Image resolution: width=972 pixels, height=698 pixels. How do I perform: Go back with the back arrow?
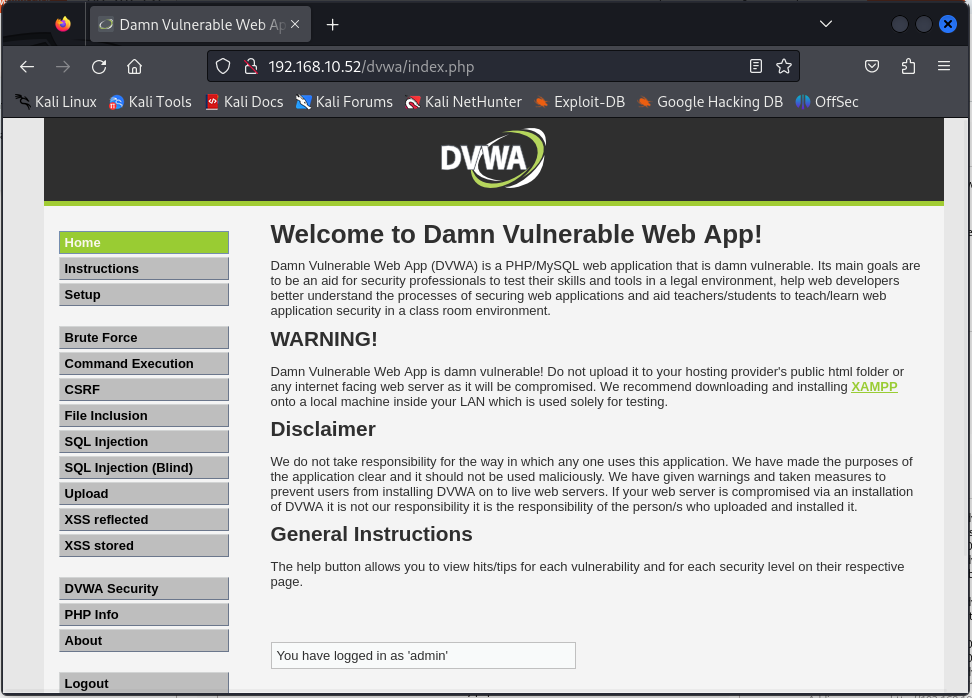(27, 66)
